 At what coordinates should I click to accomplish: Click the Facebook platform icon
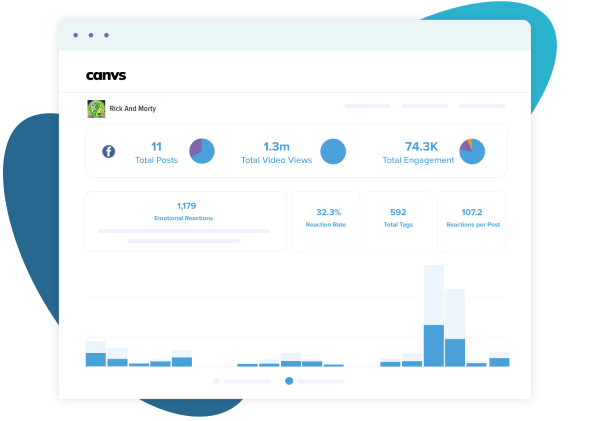pyautogui.click(x=109, y=152)
